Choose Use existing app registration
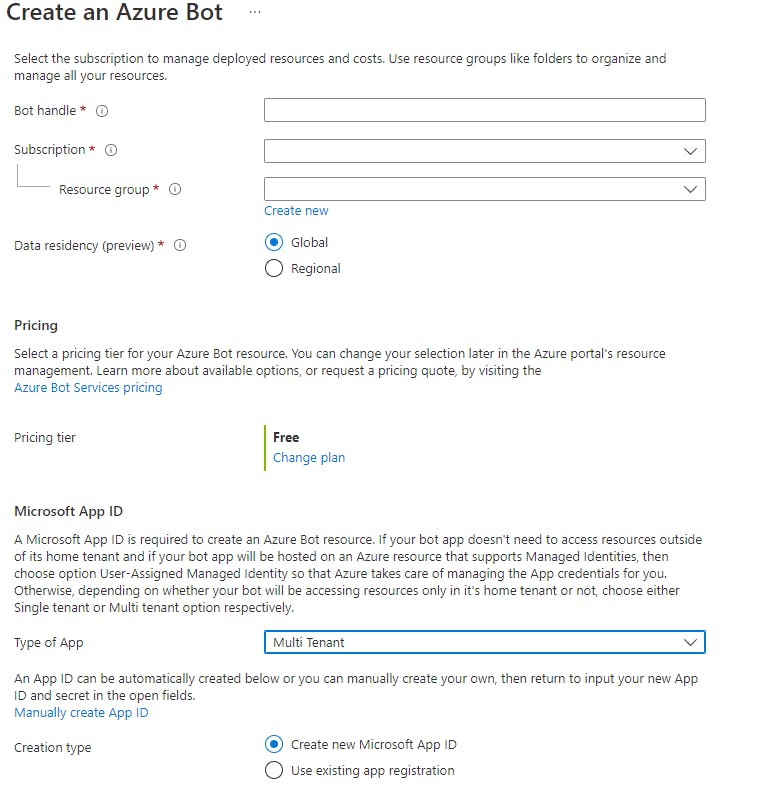779x800 pixels. pyautogui.click(x=274, y=770)
